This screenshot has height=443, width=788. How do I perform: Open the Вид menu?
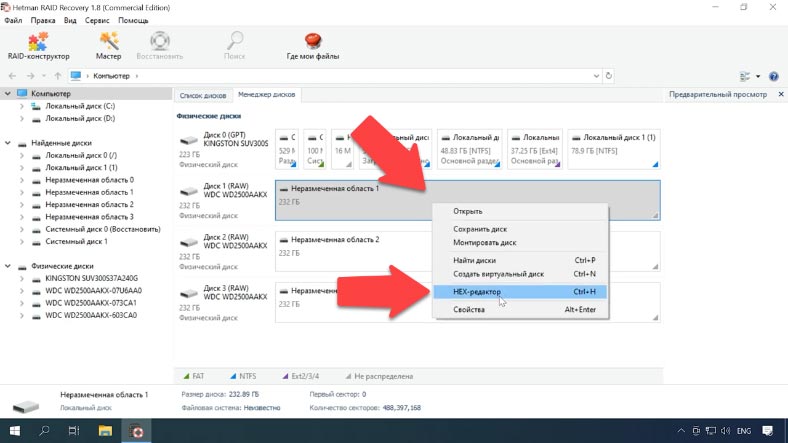click(x=70, y=21)
